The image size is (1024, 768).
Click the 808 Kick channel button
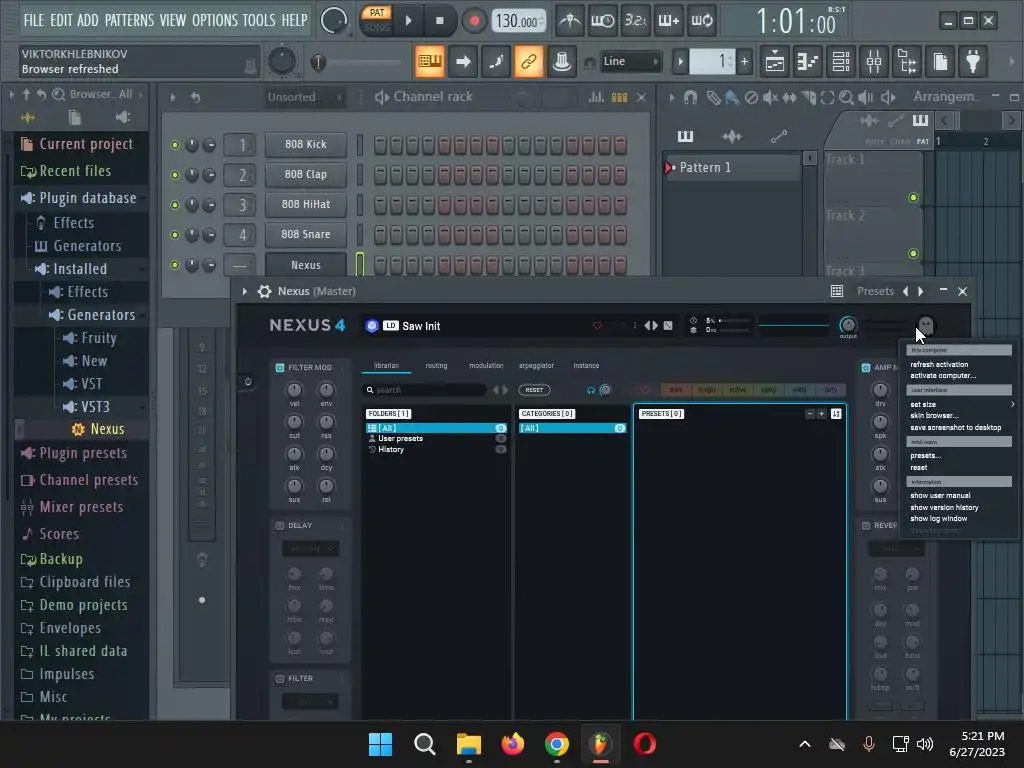306,144
